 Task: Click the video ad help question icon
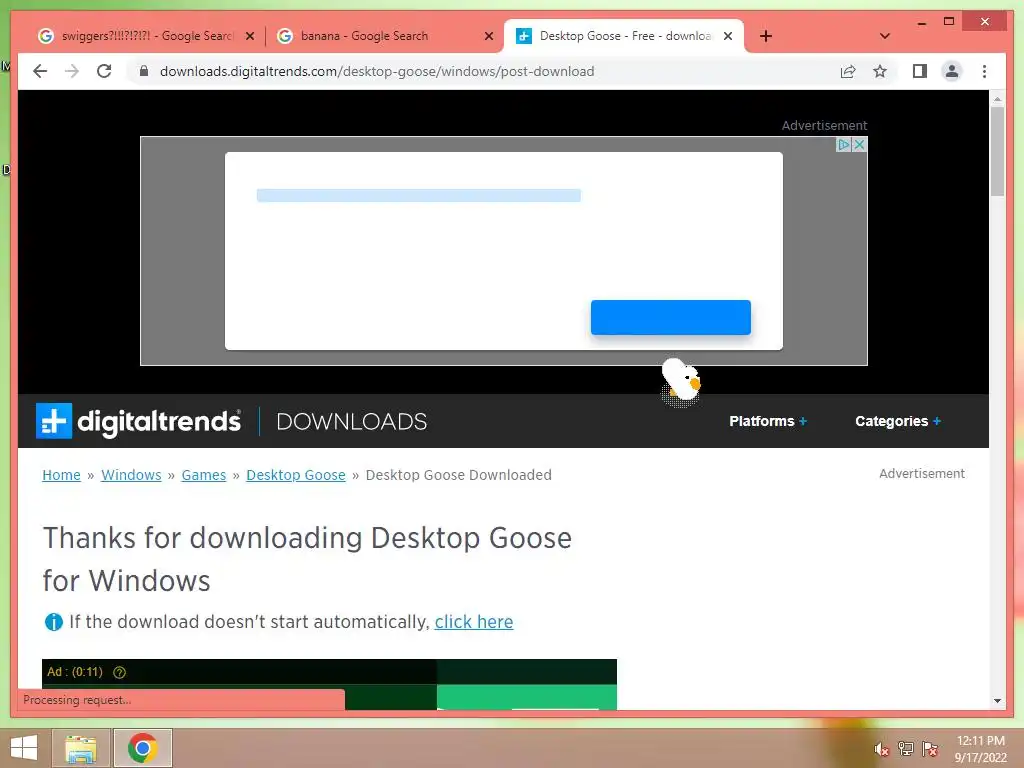pyautogui.click(x=120, y=672)
